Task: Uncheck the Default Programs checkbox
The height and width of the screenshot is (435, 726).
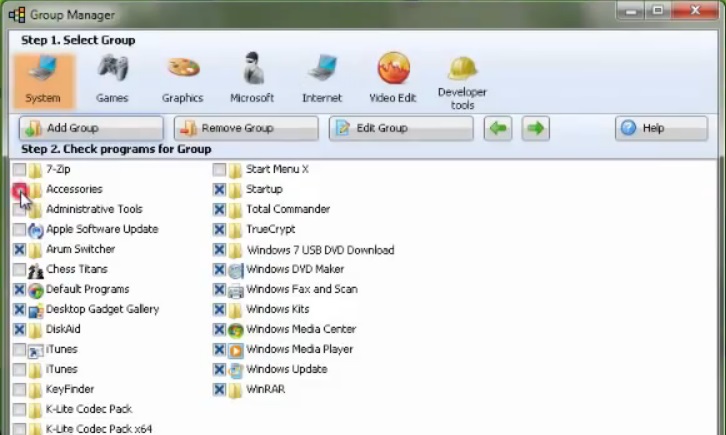Action: click(x=19, y=290)
